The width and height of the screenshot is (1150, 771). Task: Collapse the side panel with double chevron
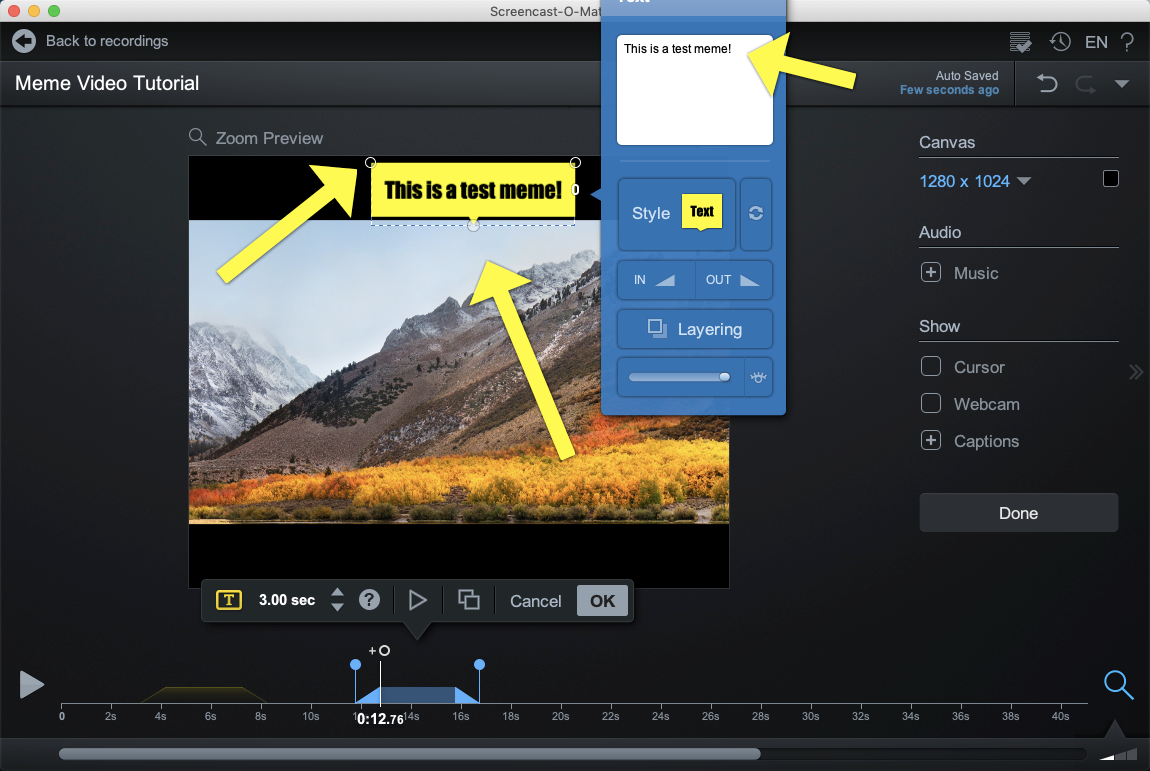(1136, 372)
